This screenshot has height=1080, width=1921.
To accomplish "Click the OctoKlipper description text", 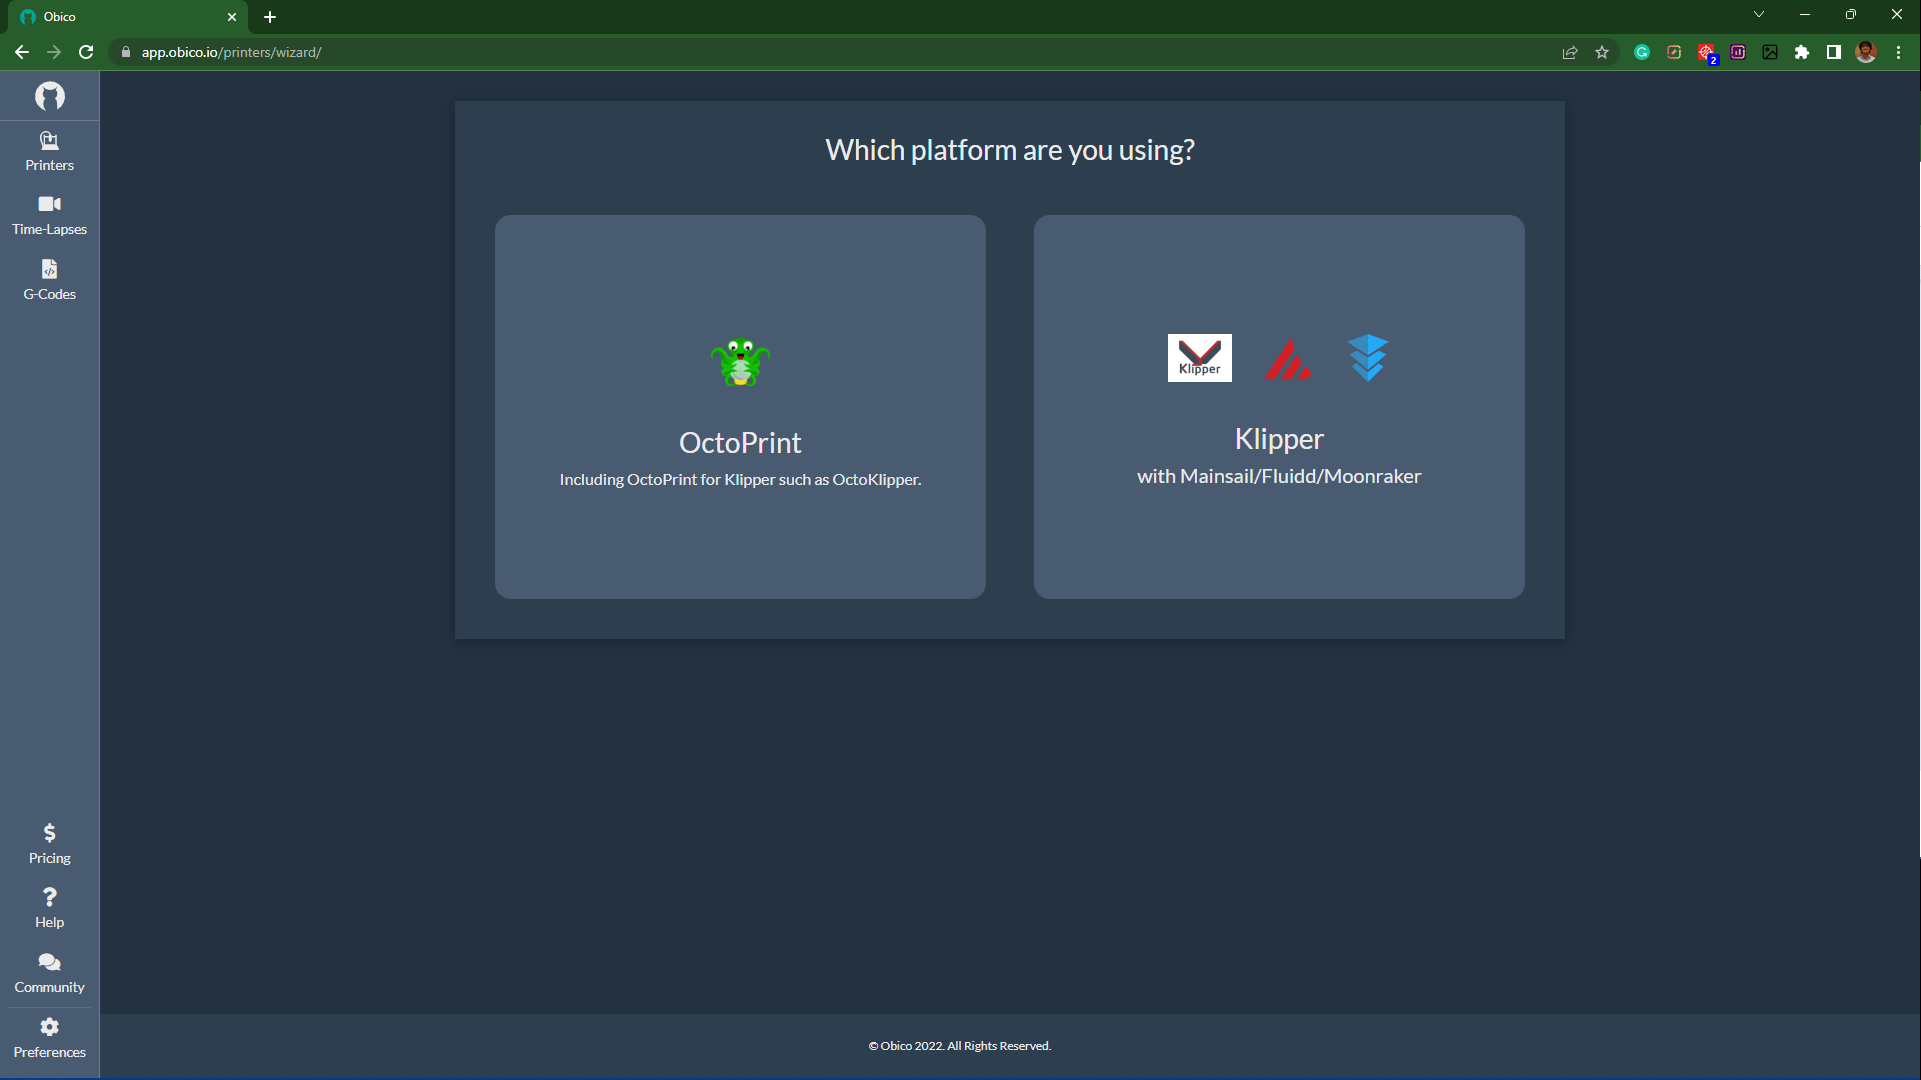I will [740, 479].
